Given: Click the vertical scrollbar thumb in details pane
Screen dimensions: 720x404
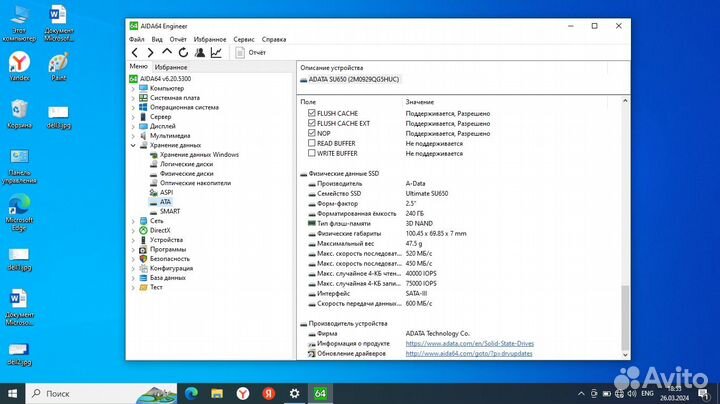Looking at the screenshot, I should click(625, 318).
